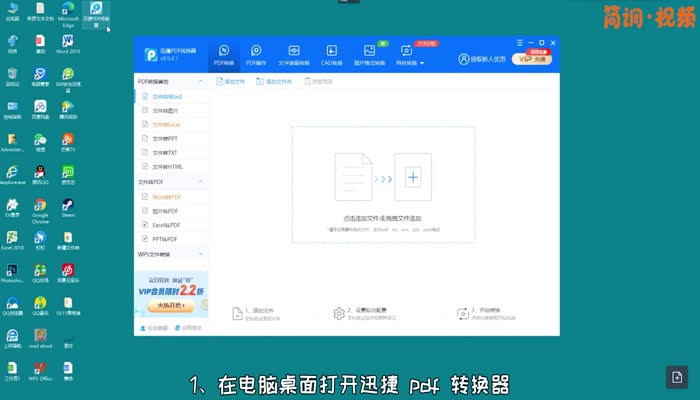Open Microsoft Edge desktop icon

point(68,14)
